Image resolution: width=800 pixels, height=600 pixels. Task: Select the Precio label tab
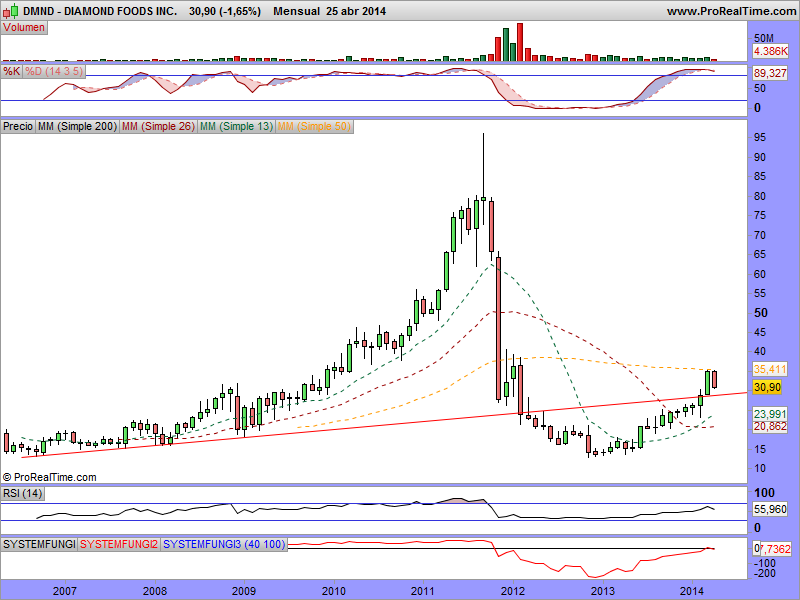(x=18, y=126)
